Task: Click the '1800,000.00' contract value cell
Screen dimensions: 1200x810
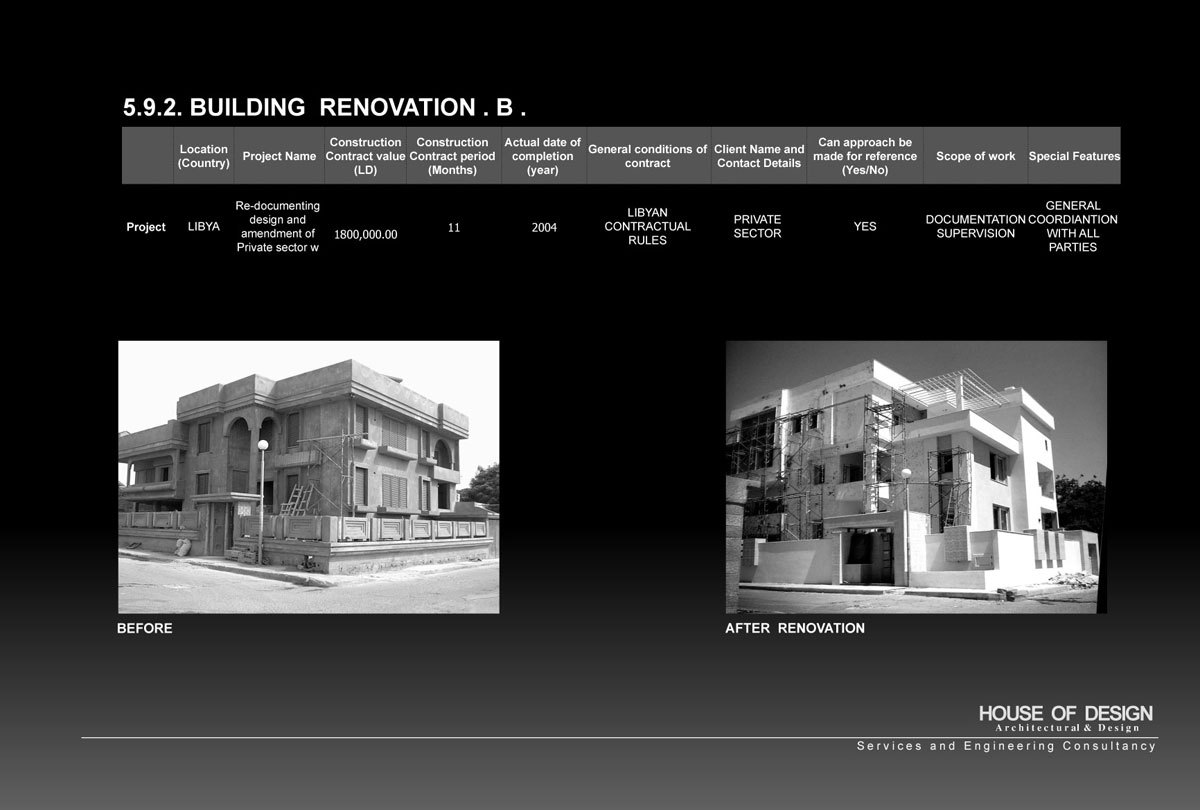Action: 365,234
